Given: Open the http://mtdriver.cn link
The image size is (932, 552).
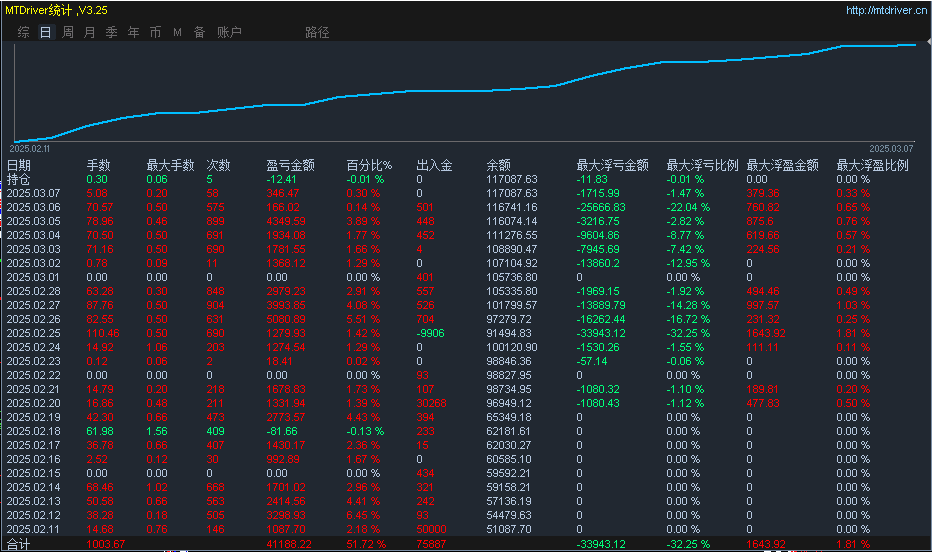Looking at the screenshot, I should point(886,10).
